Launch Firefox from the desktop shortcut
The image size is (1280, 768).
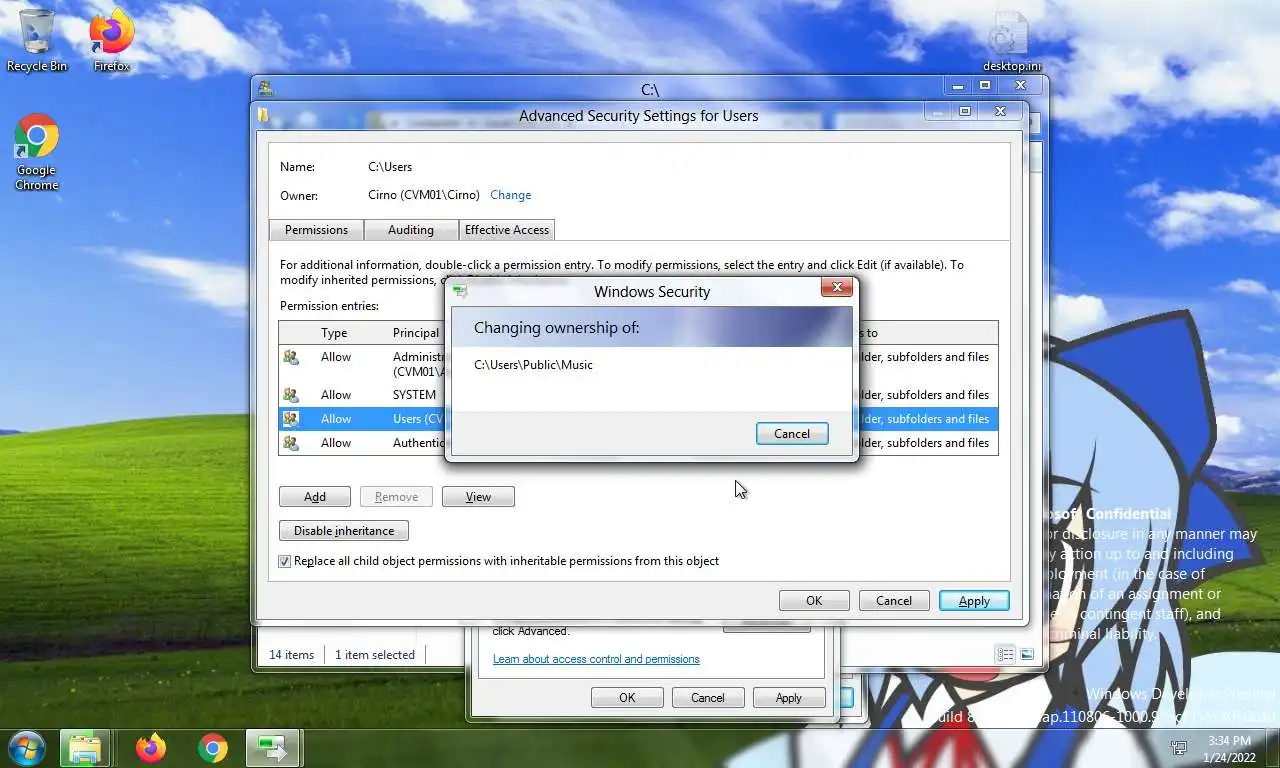(x=111, y=41)
